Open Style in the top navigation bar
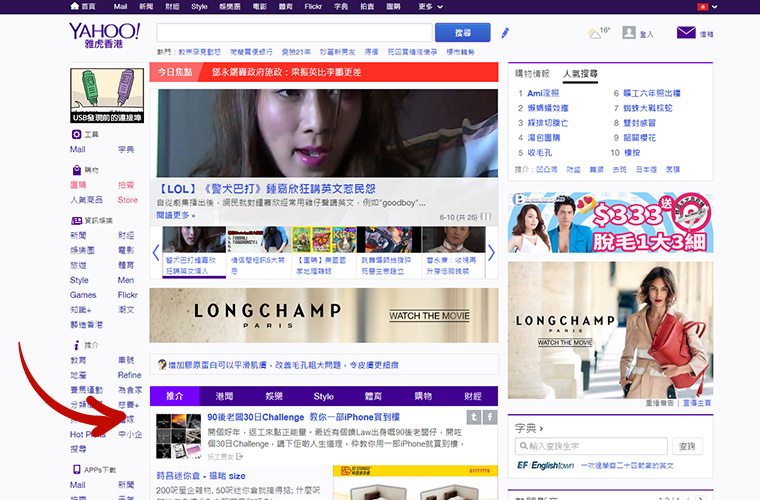This screenshot has height=500, width=760. coord(199,7)
